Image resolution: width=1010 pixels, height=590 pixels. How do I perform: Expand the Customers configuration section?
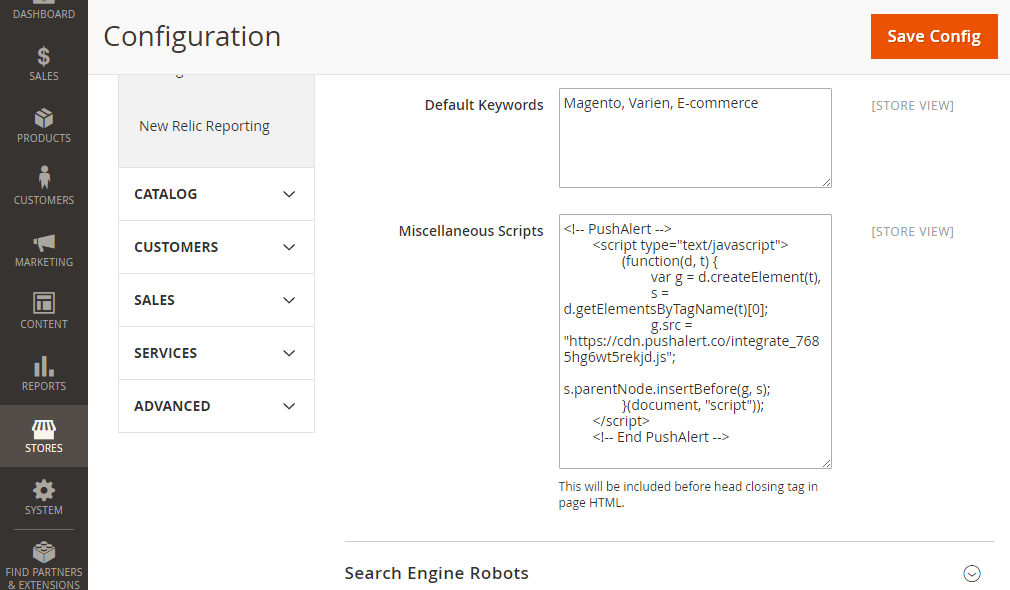click(216, 247)
